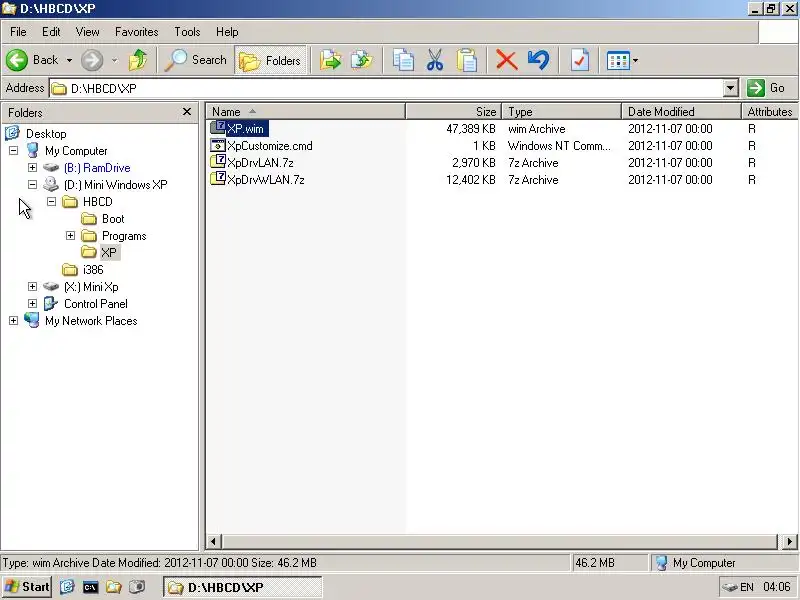The image size is (800, 600).
Task: Delete the file with red X icon
Action: [506, 60]
